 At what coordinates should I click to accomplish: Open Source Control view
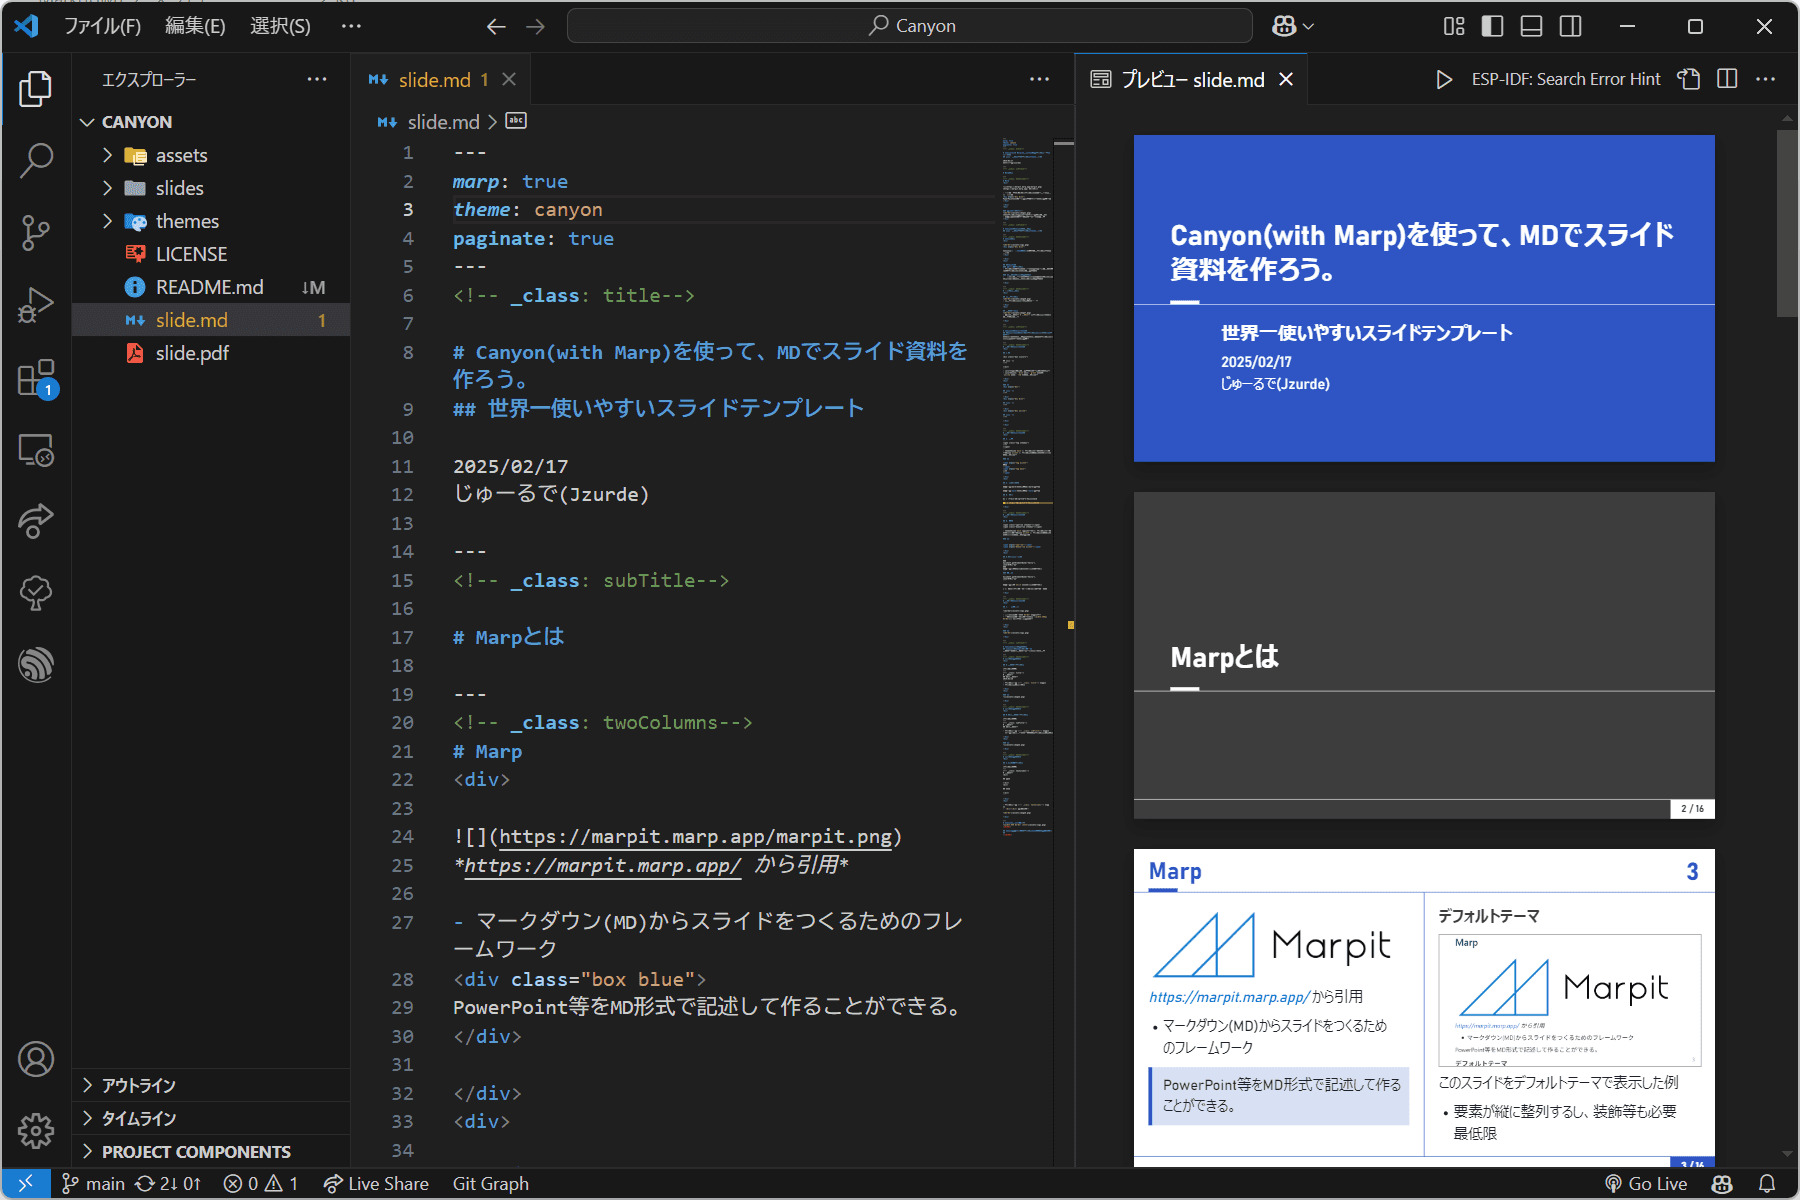click(x=36, y=232)
